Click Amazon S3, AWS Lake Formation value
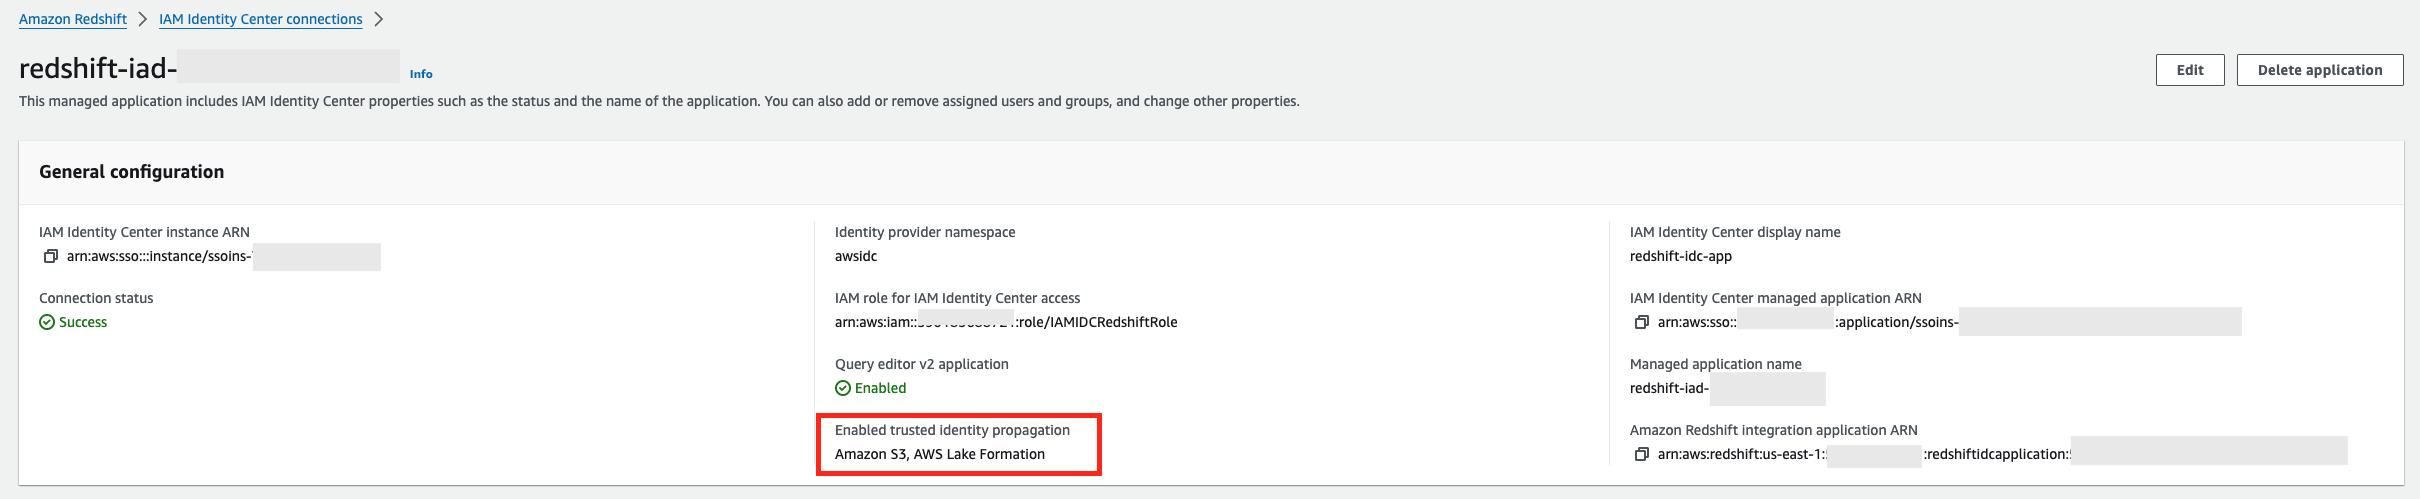Image resolution: width=2420 pixels, height=499 pixels. click(x=939, y=454)
